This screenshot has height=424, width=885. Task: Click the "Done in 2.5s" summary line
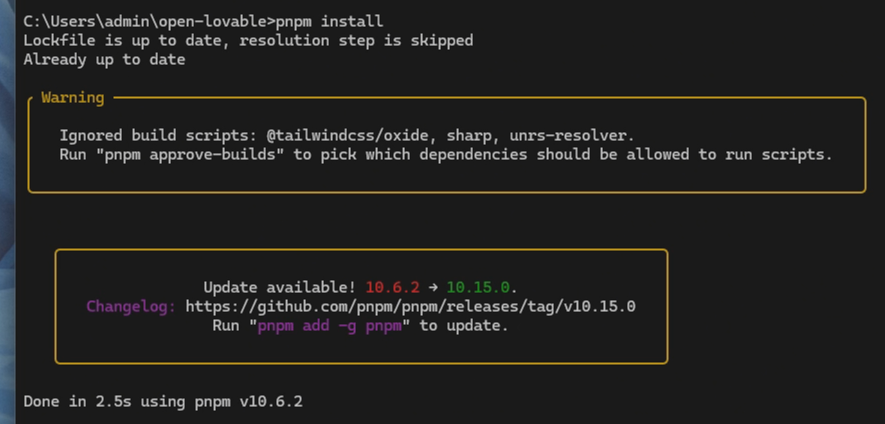point(163,401)
